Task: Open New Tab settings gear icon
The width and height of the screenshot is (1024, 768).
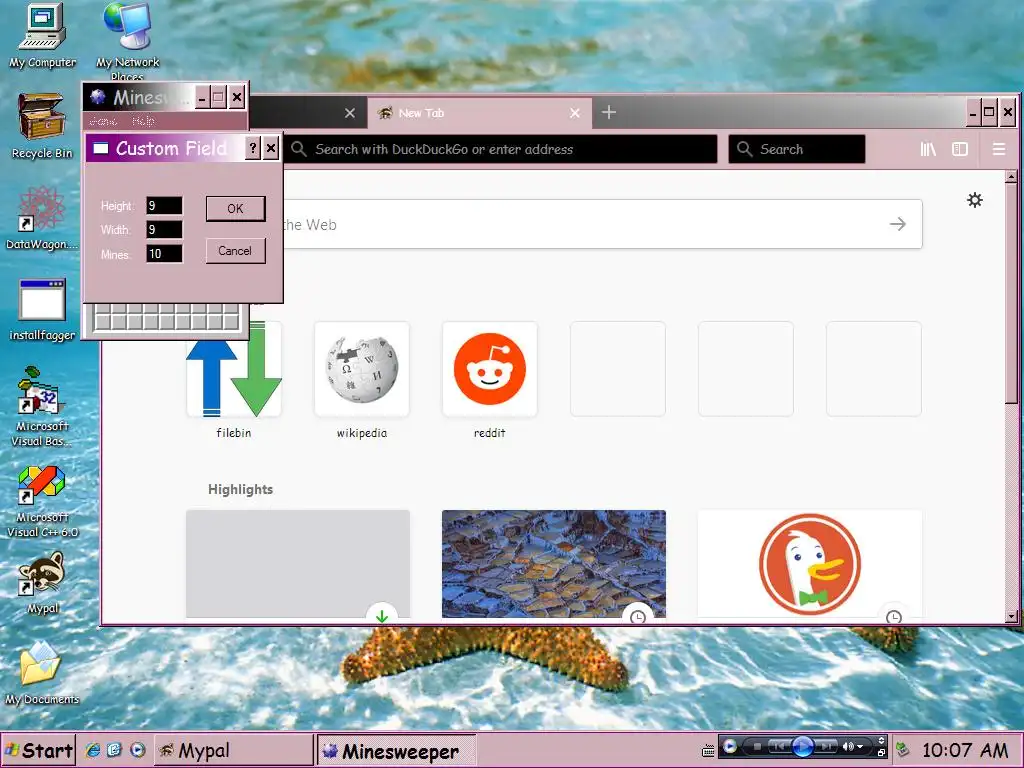Action: pos(974,200)
